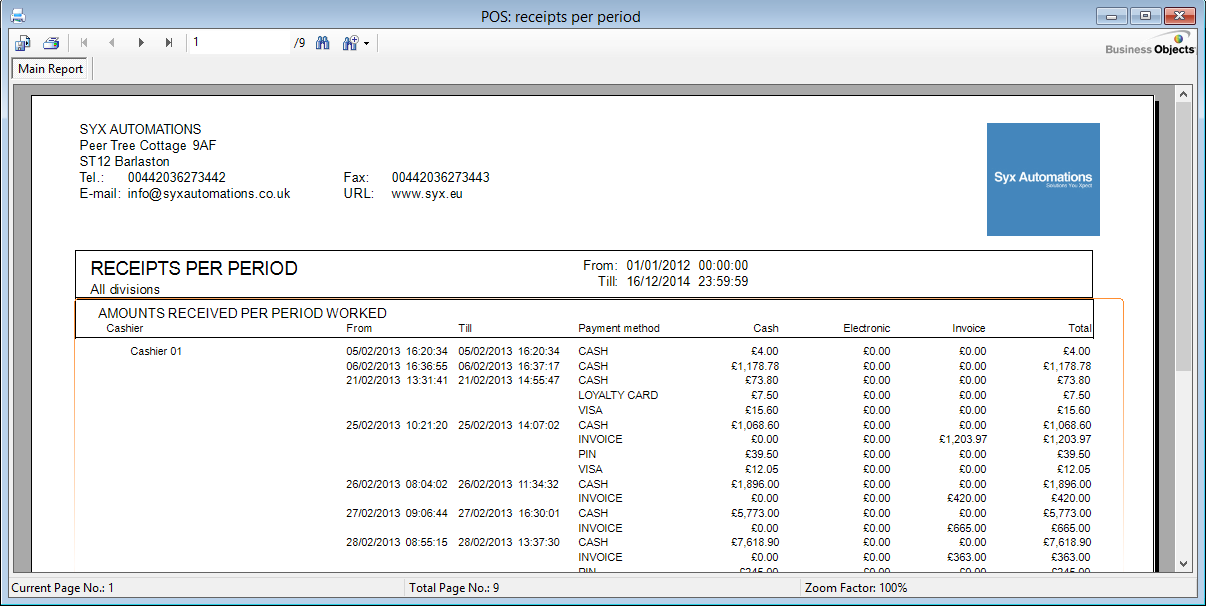Screen dimensions: 1206x606
Task: Go to the previous page
Action: 112,43
